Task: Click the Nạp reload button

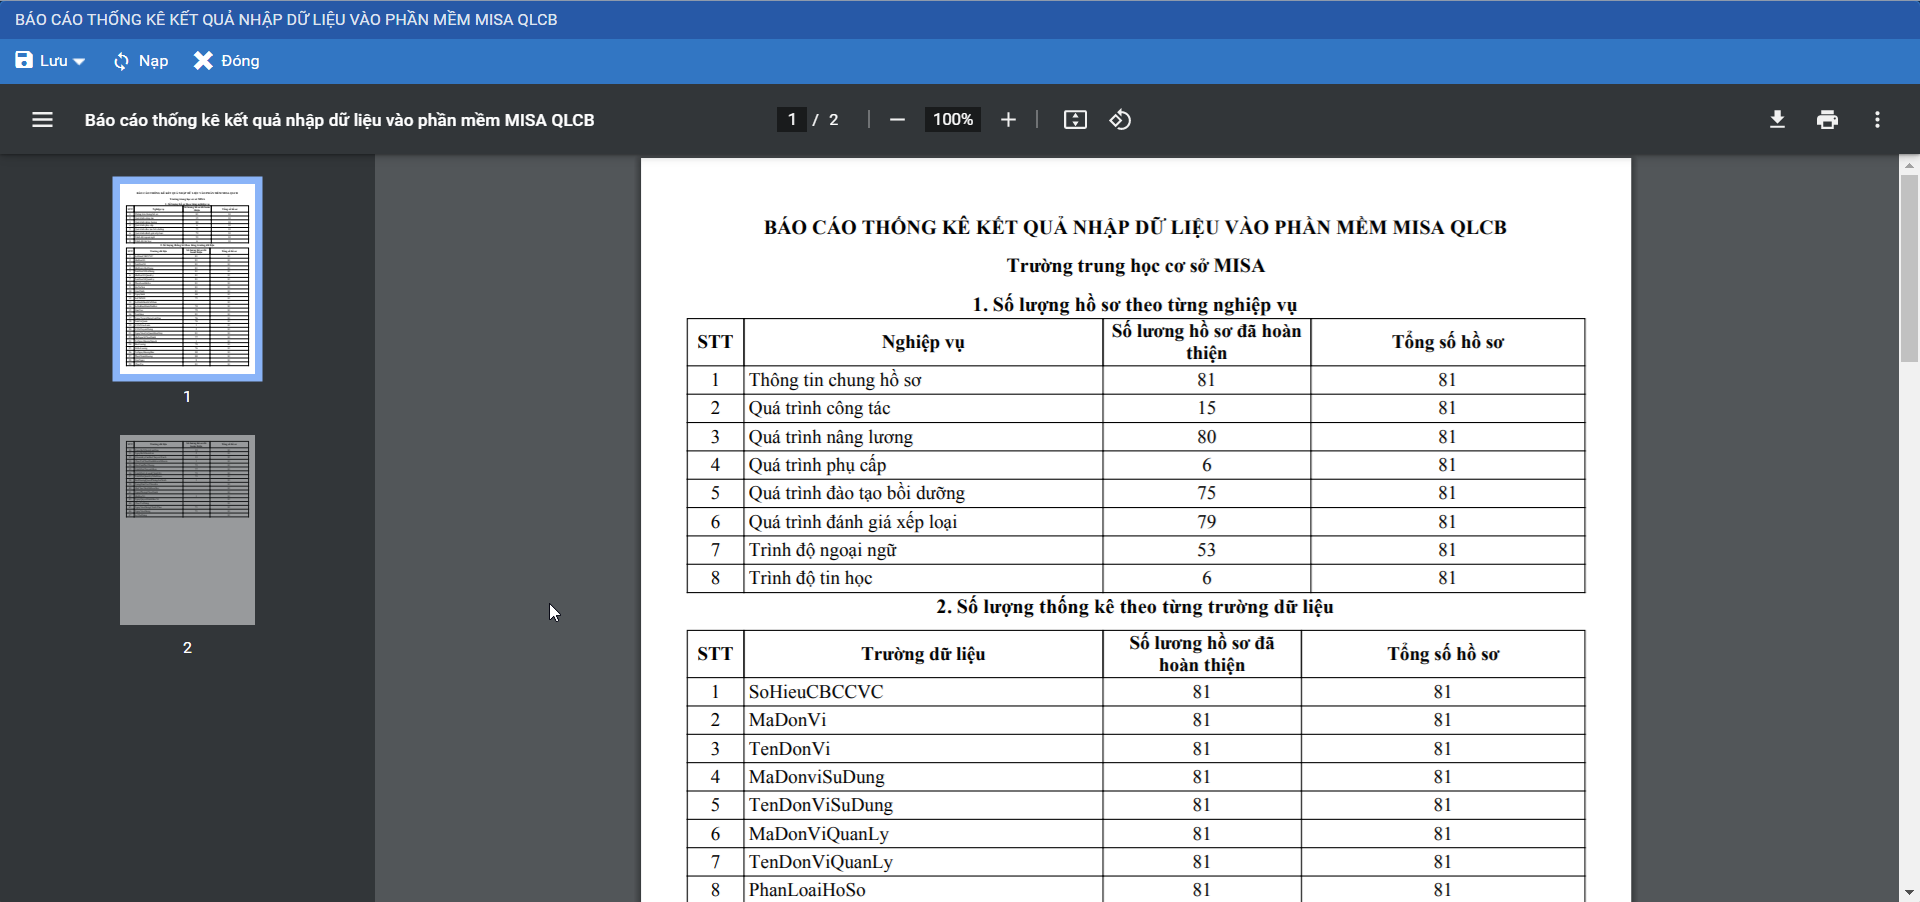Action: [x=141, y=61]
